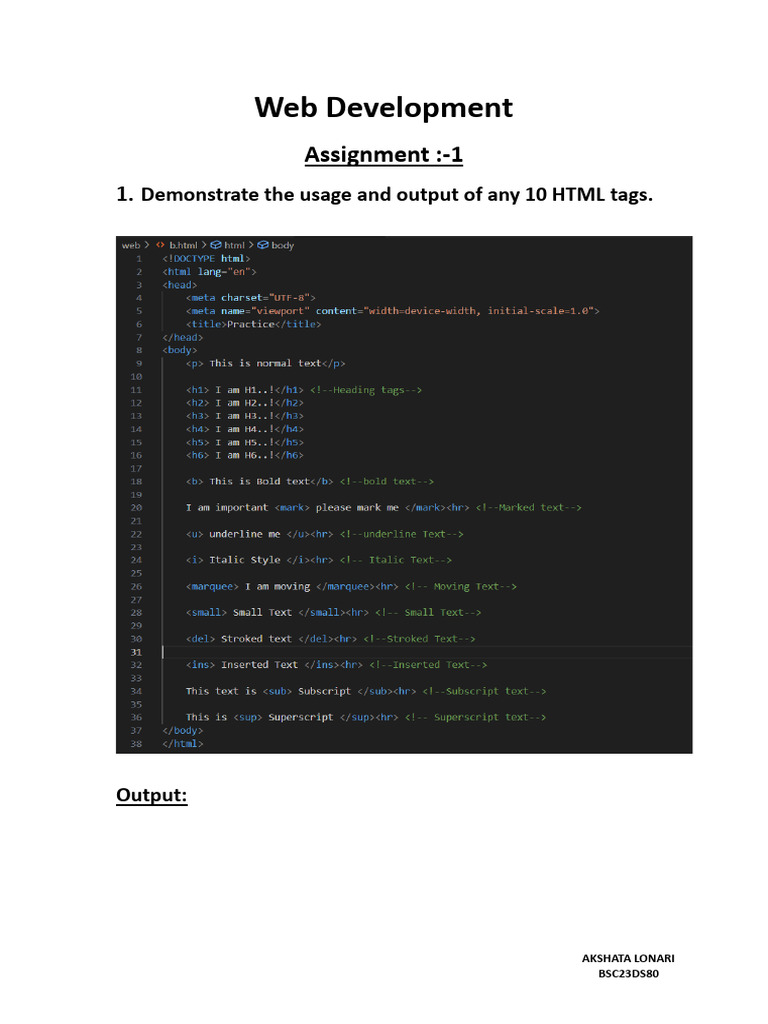Viewport: 768px width, 1024px height.
Task: Click the DOCTYPE html declaration line
Action: tap(206, 259)
